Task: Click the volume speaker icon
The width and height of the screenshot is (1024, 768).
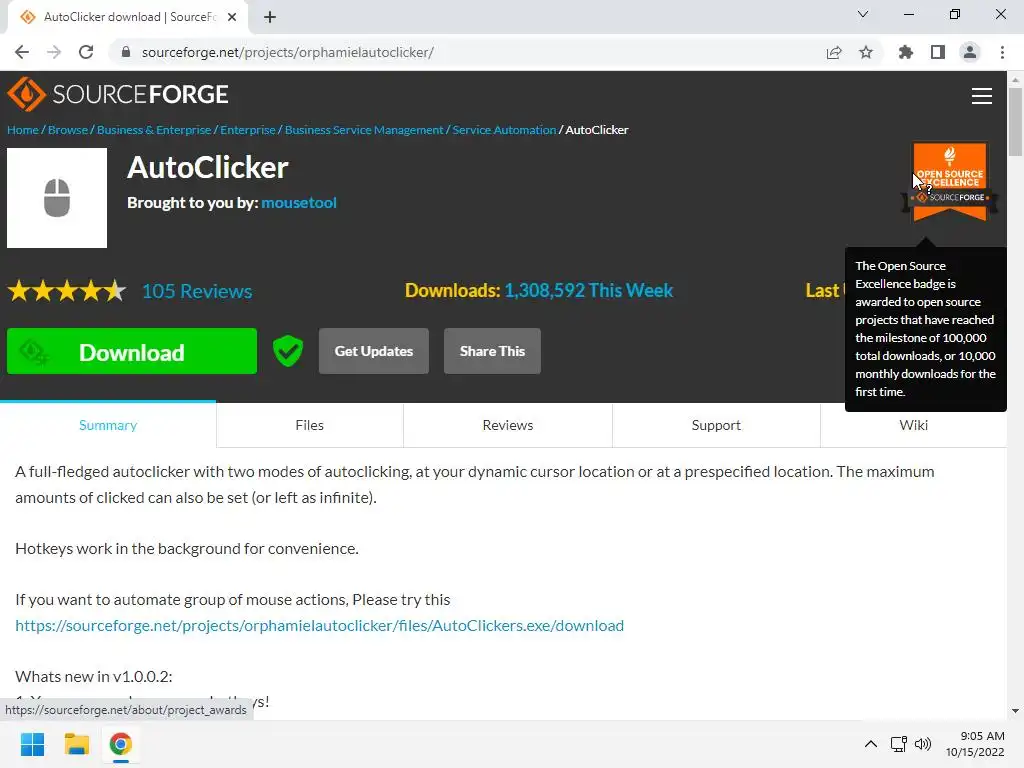Action: click(923, 744)
